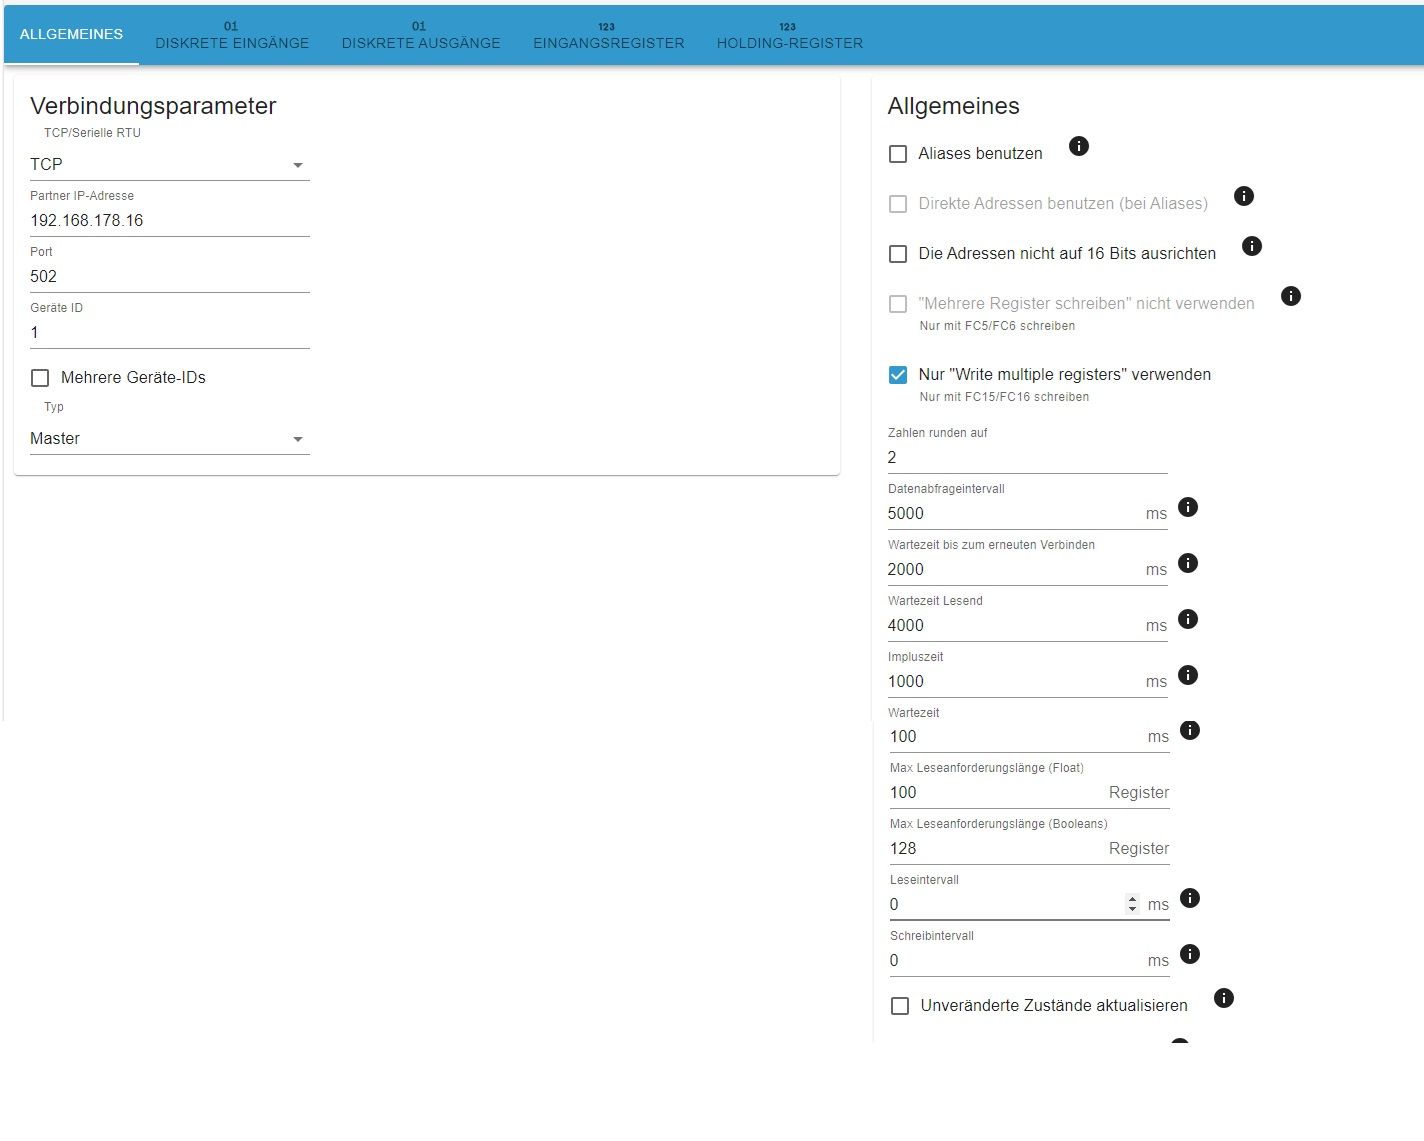
Task: Switch to Eingangsregister tab
Action: pyautogui.click(x=609, y=35)
